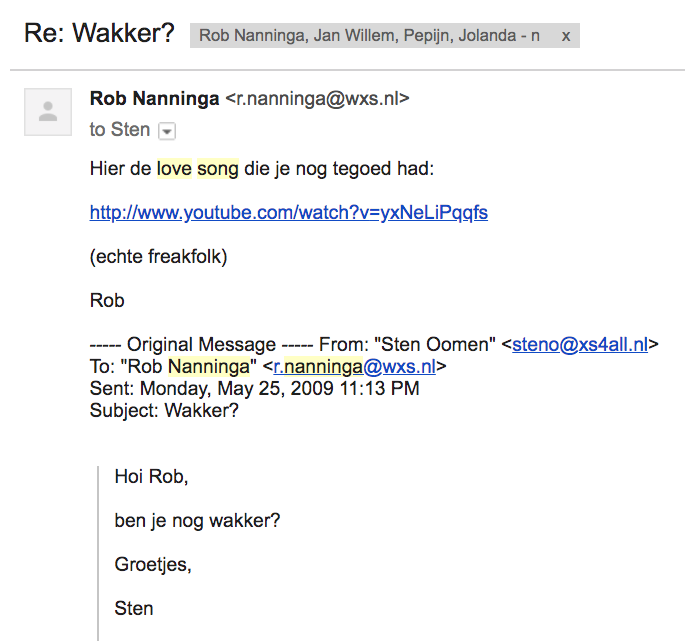Click the '(echte freakfolk)' line
This screenshot has width=685, height=641.
coord(159,256)
